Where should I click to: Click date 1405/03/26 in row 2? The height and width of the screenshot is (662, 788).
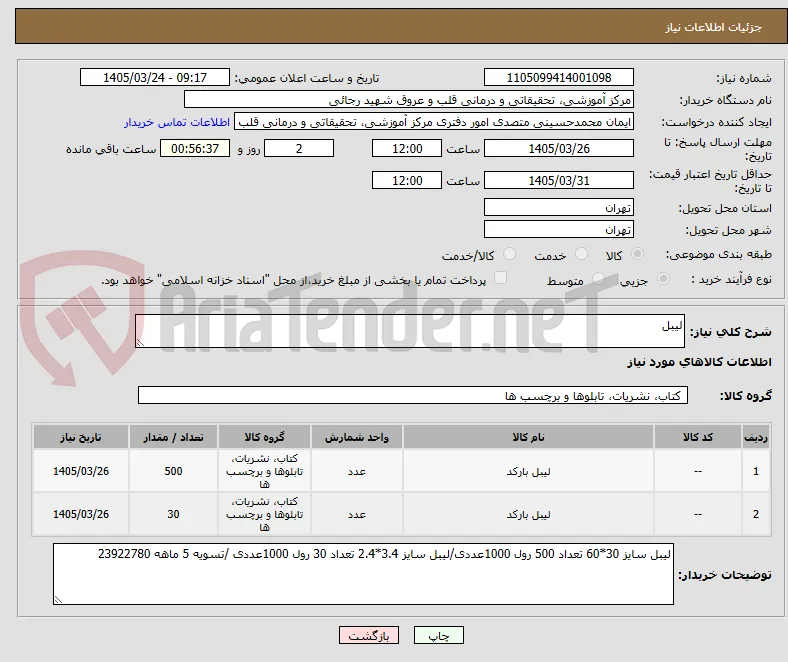pyautogui.click(x=81, y=514)
